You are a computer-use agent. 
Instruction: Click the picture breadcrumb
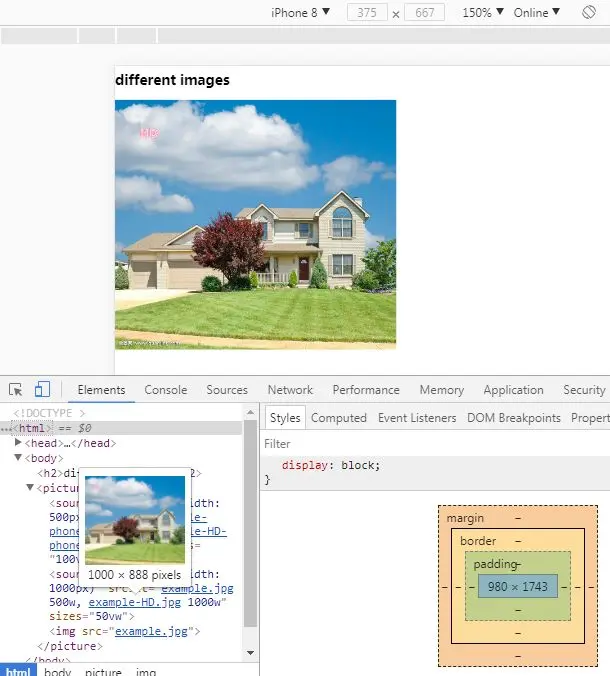click(103, 671)
